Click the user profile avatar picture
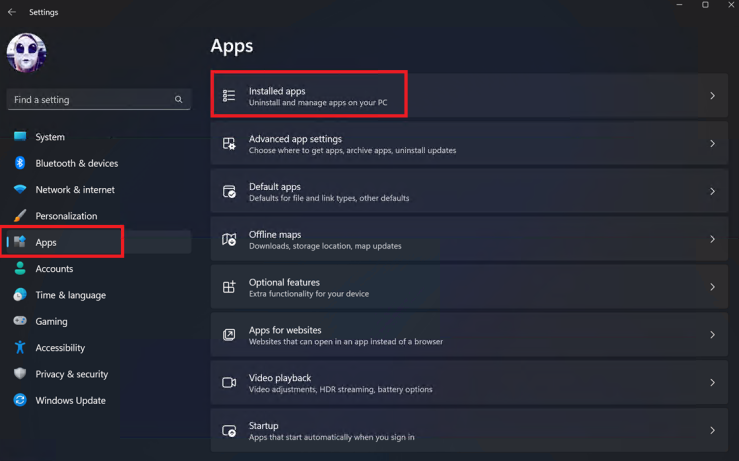This screenshot has height=461, width=739. (27, 53)
